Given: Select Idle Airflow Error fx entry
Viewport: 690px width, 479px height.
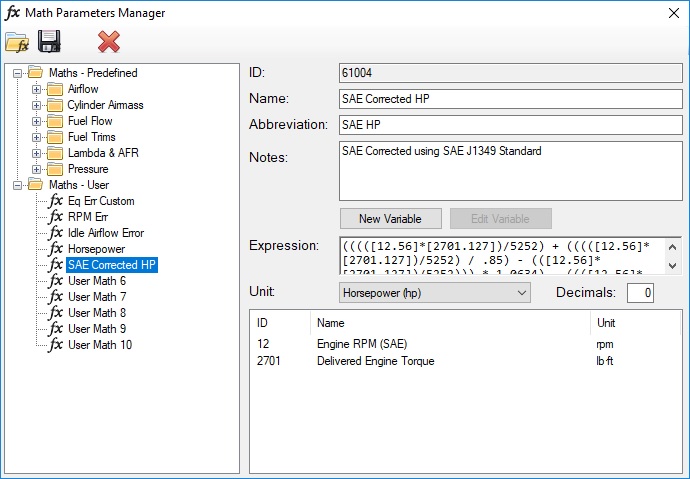Looking at the screenshot, I should (105, 233).
